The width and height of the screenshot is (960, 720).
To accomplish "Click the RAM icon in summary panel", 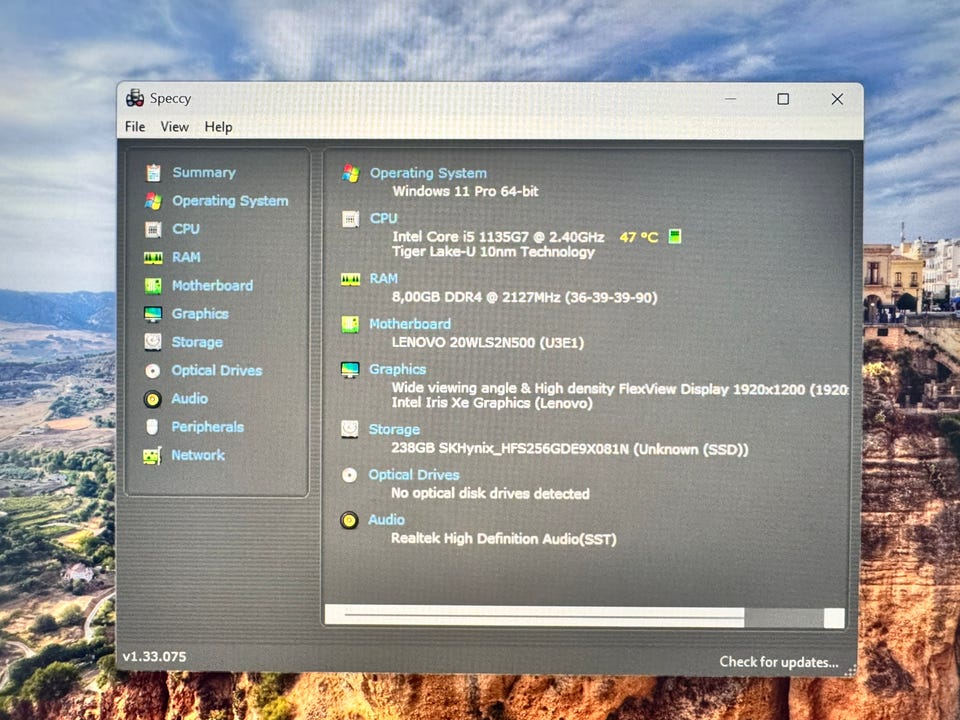I will [350, 279].
